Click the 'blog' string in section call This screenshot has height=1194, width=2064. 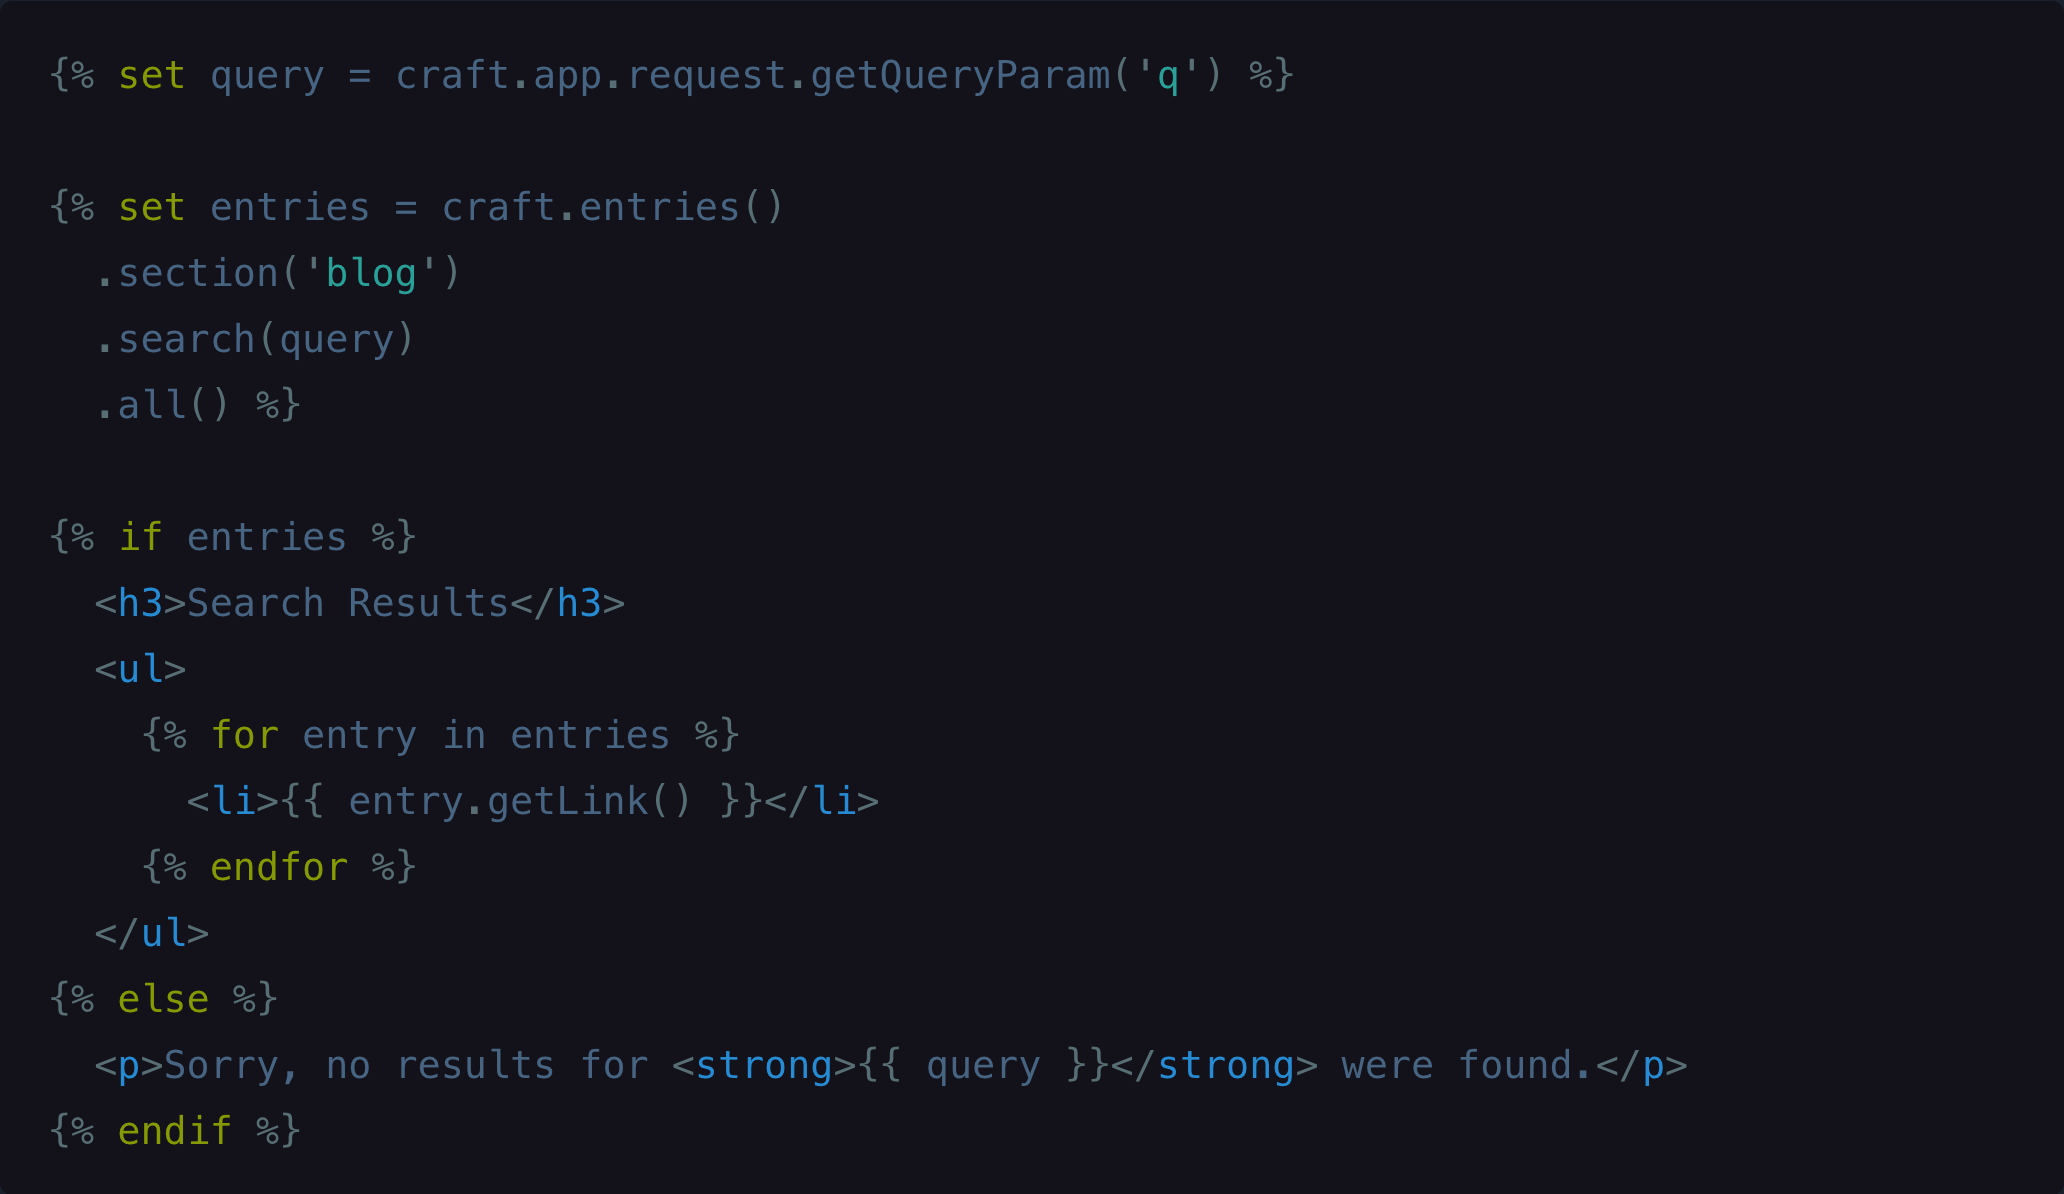click(x=371, y=274)
